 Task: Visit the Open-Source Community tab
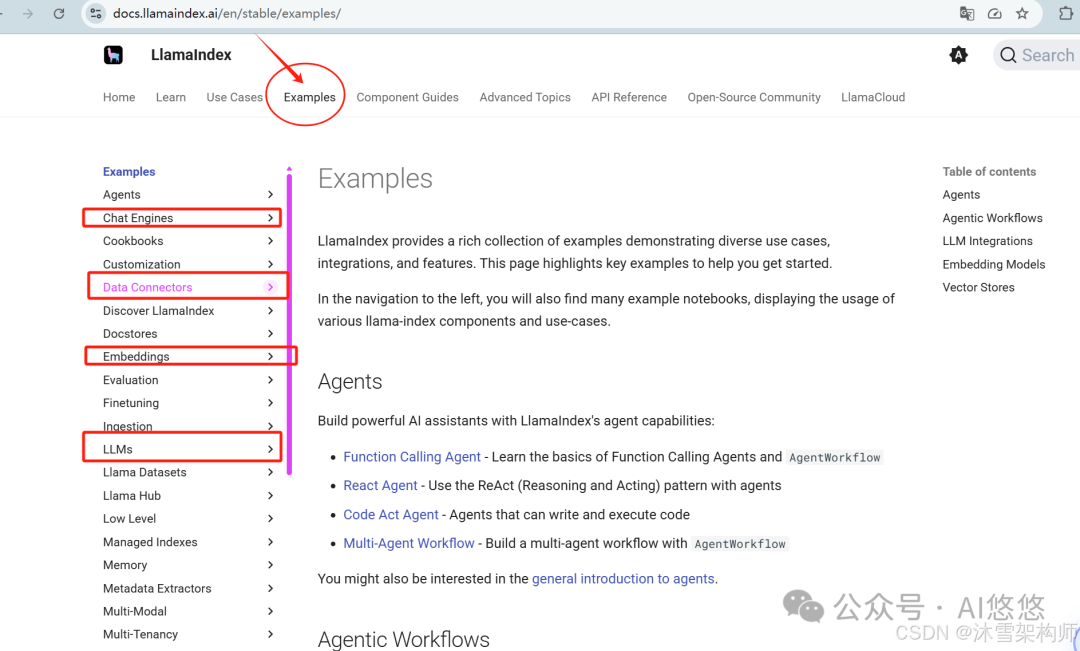(754, 97)
